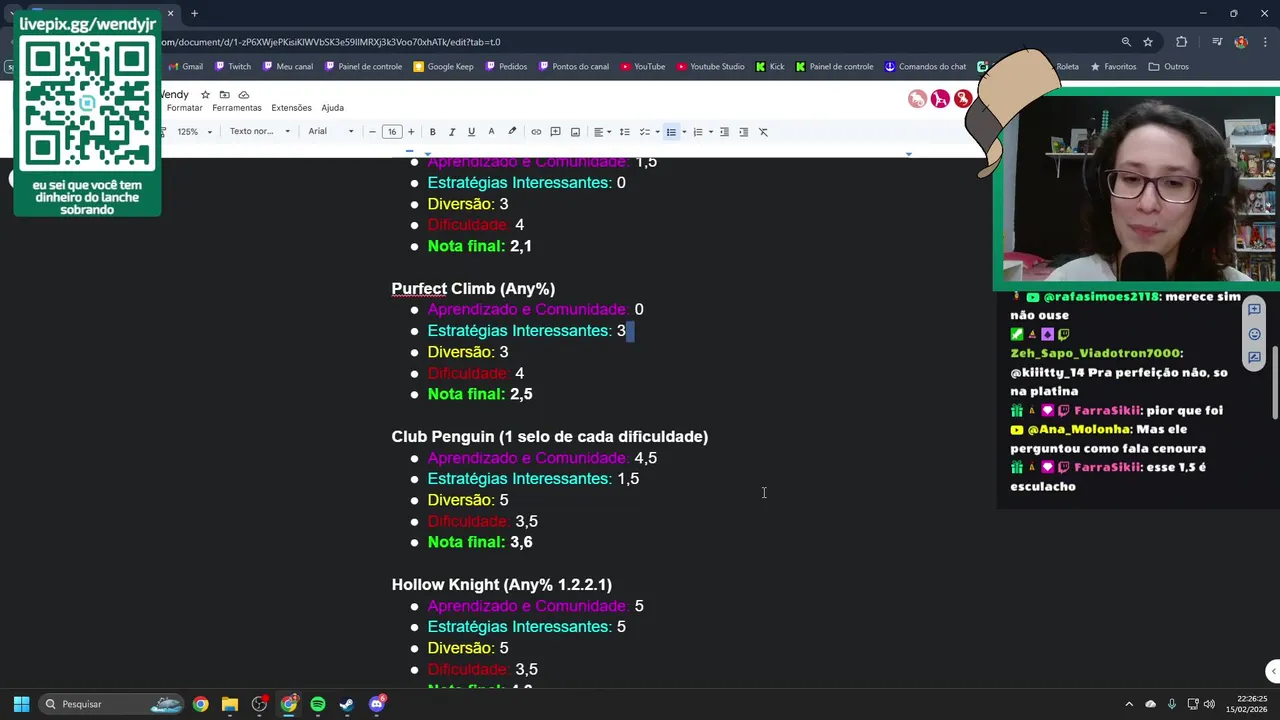Expand bulleted list style options
This screenshot has width=1280, height=720.
coord(684,132)
